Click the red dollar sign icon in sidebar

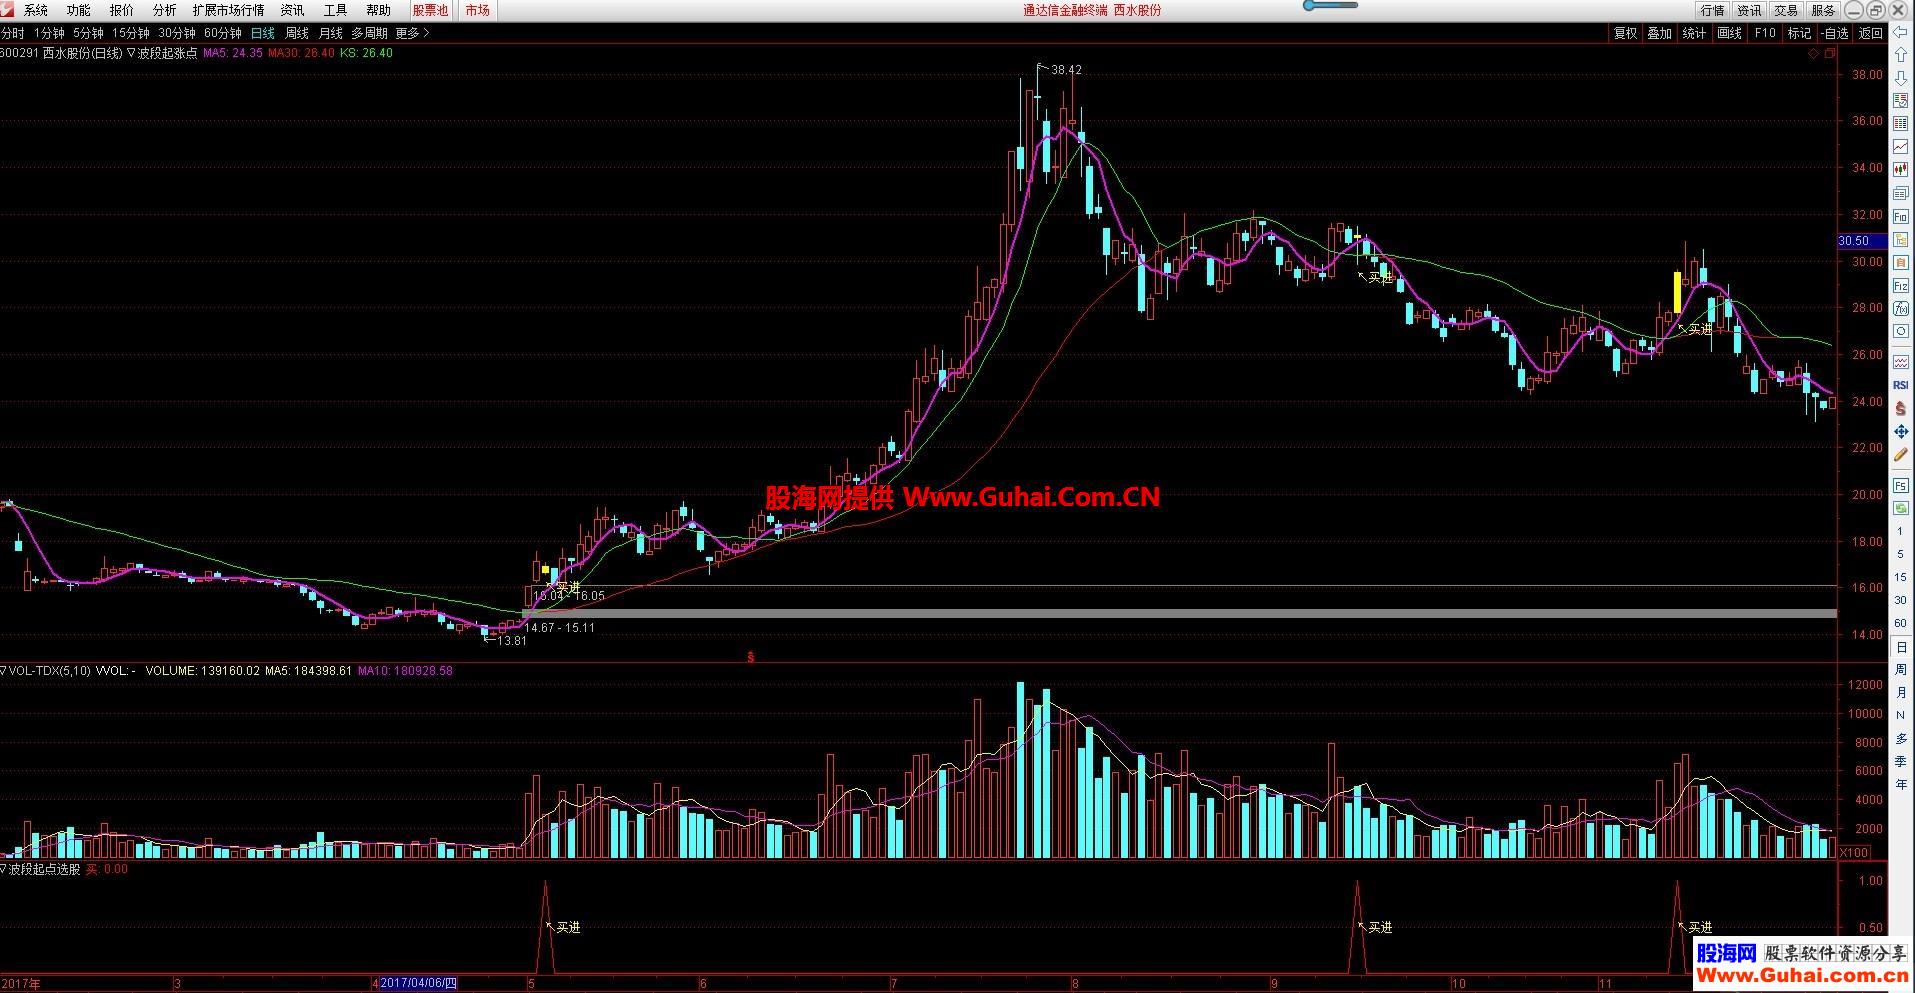[x=1900, y=408]
